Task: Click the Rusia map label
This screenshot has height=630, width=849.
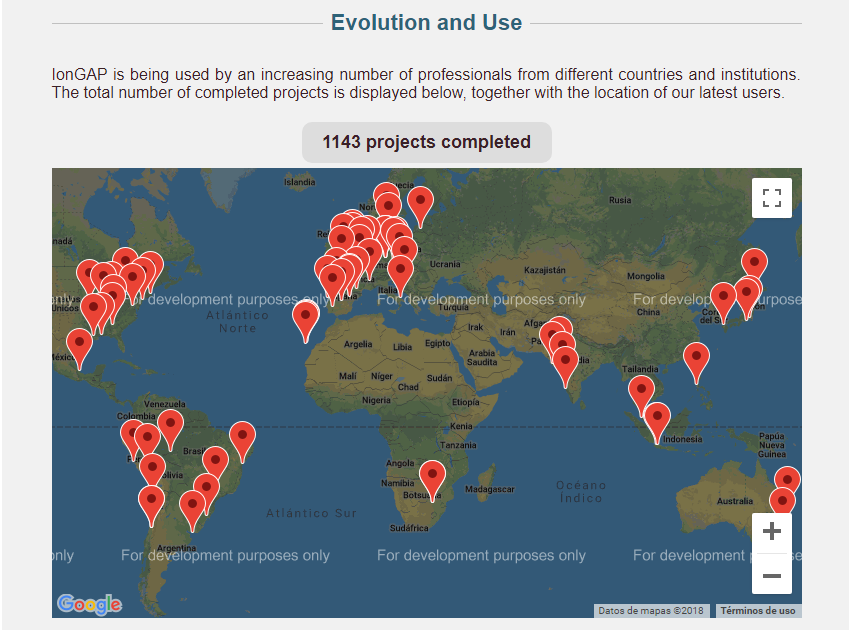Action: pyautogui.click(x=620, y=200)
